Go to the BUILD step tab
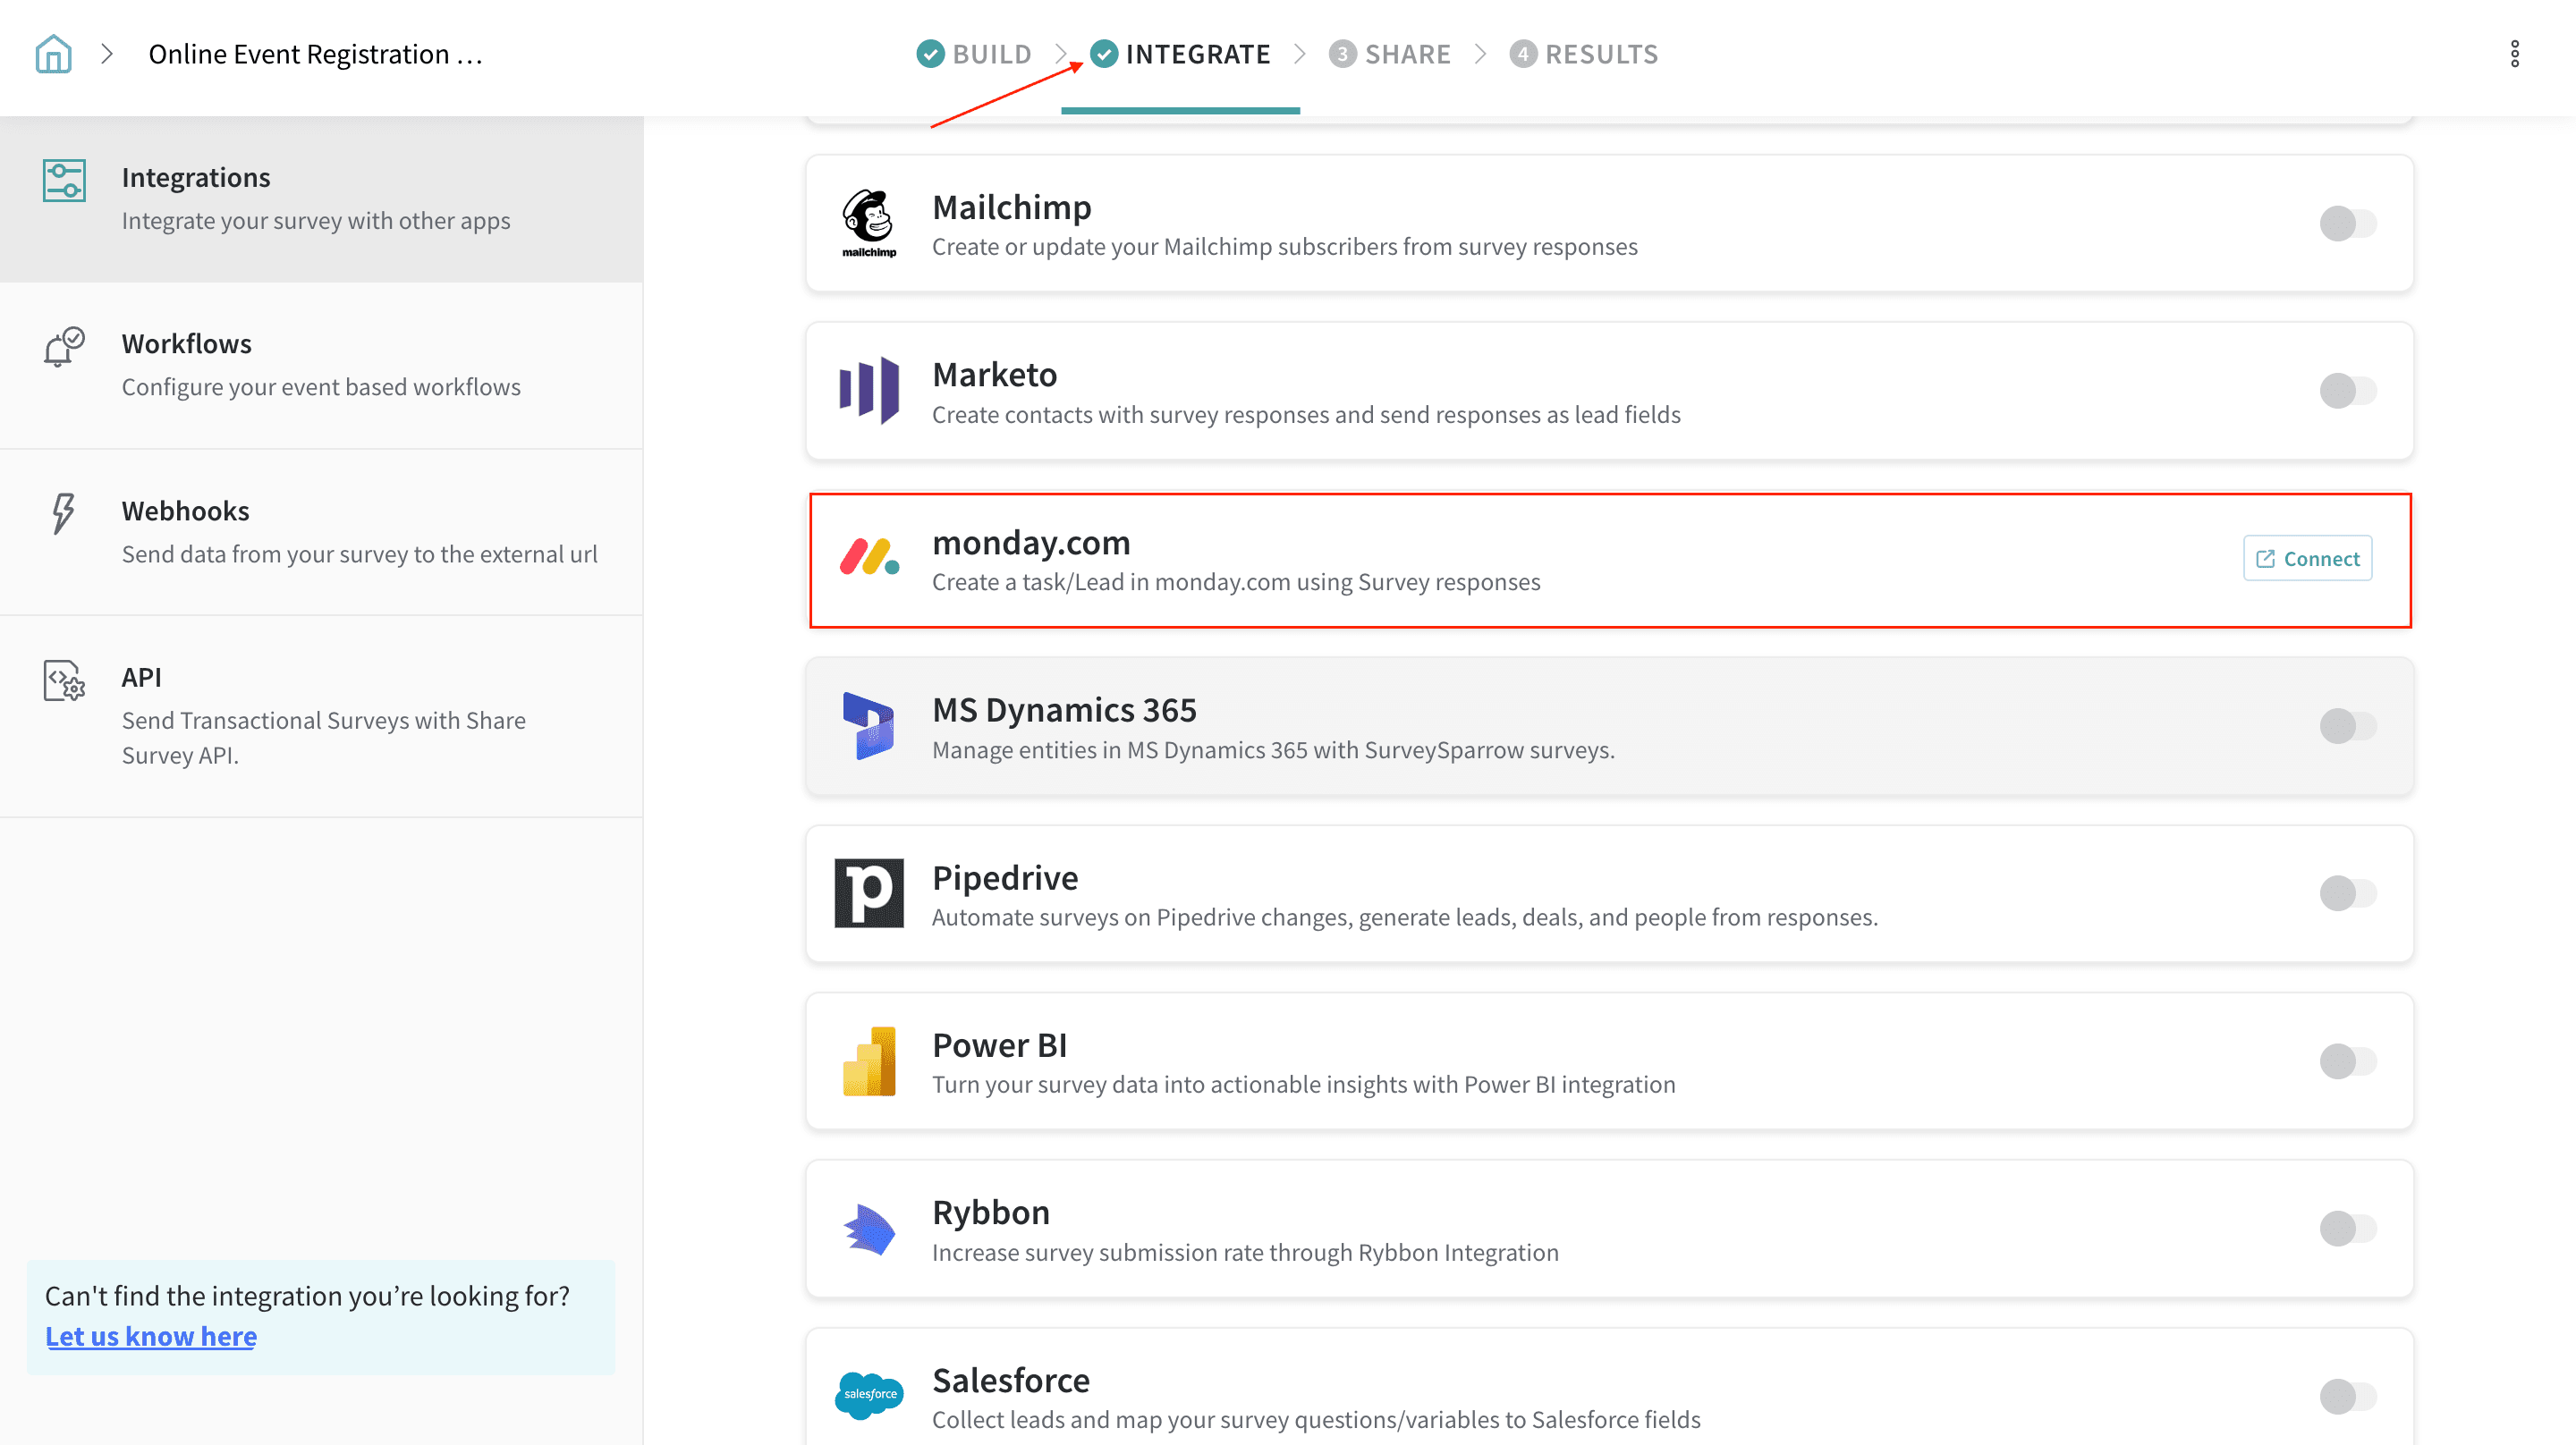The height and width of the screenshot is (1445, 2576). tap(974, 54)
